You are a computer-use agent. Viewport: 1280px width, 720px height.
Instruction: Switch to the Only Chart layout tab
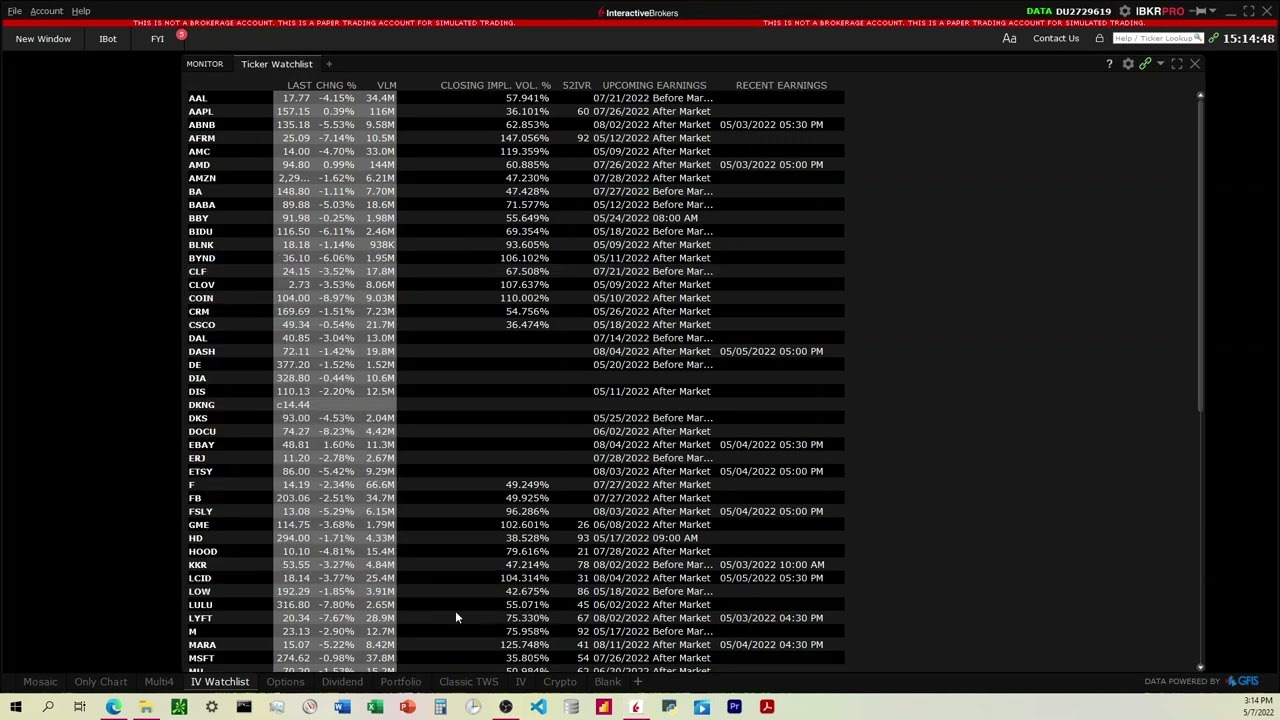tap(100, 682)
